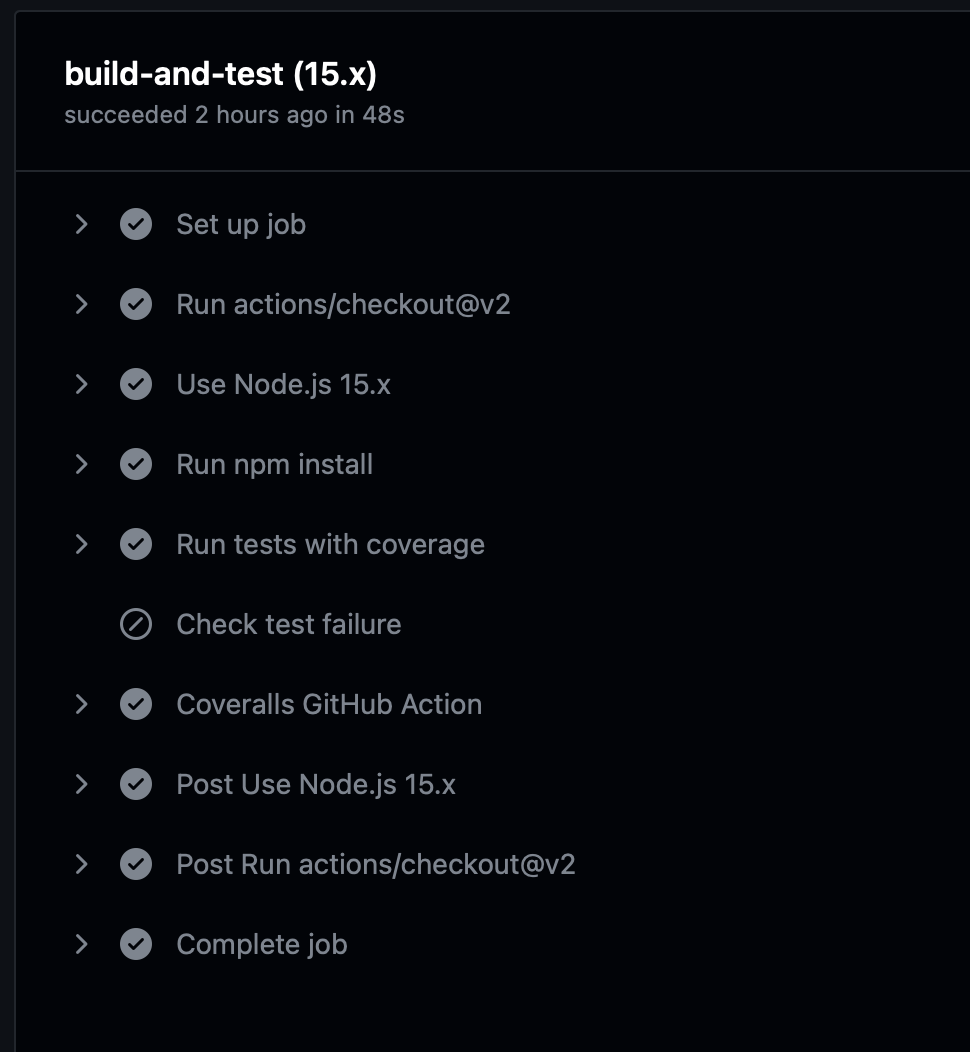
Task: Click the build-and-test (15.x) job title
Action: coord(220,74)
